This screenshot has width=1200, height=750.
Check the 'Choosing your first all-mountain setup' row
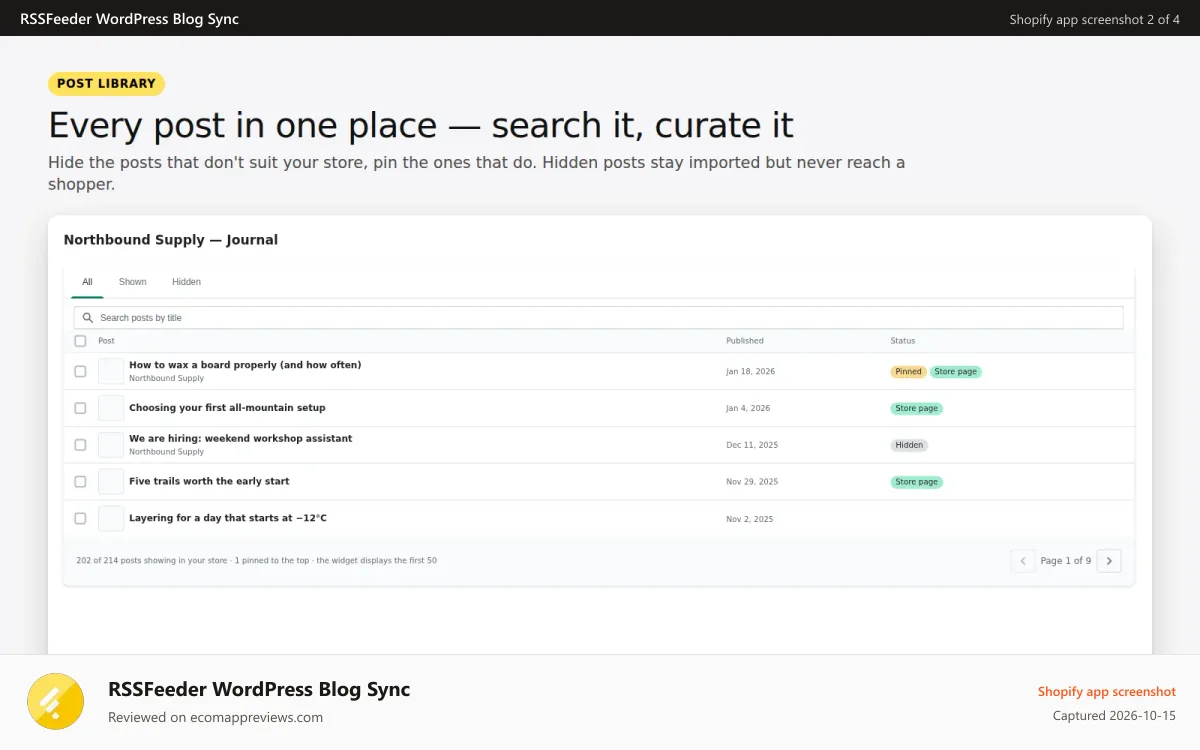[80, 408]
